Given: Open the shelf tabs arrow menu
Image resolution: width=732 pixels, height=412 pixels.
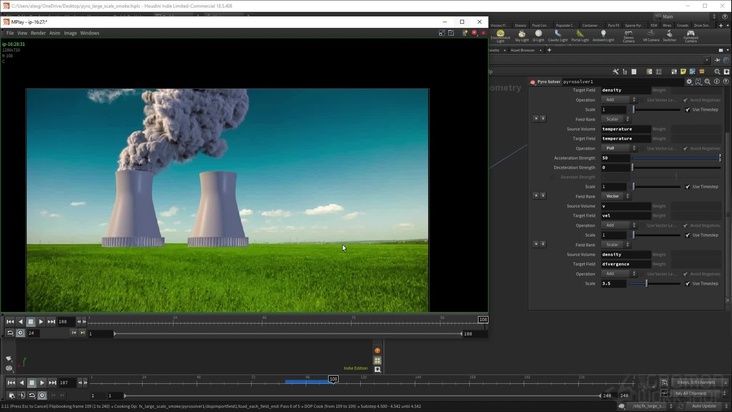Looking at the screenshot, I should [727, 25].
